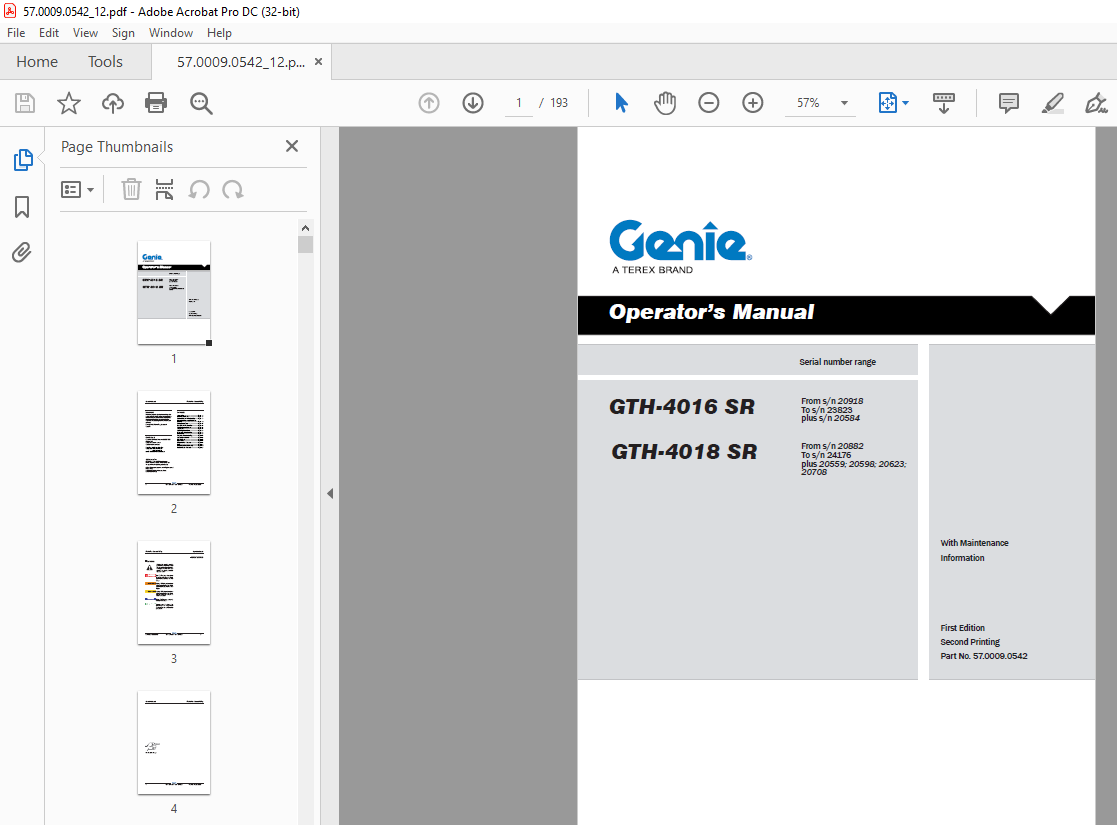Choose the Selection arrow tool

621,103
